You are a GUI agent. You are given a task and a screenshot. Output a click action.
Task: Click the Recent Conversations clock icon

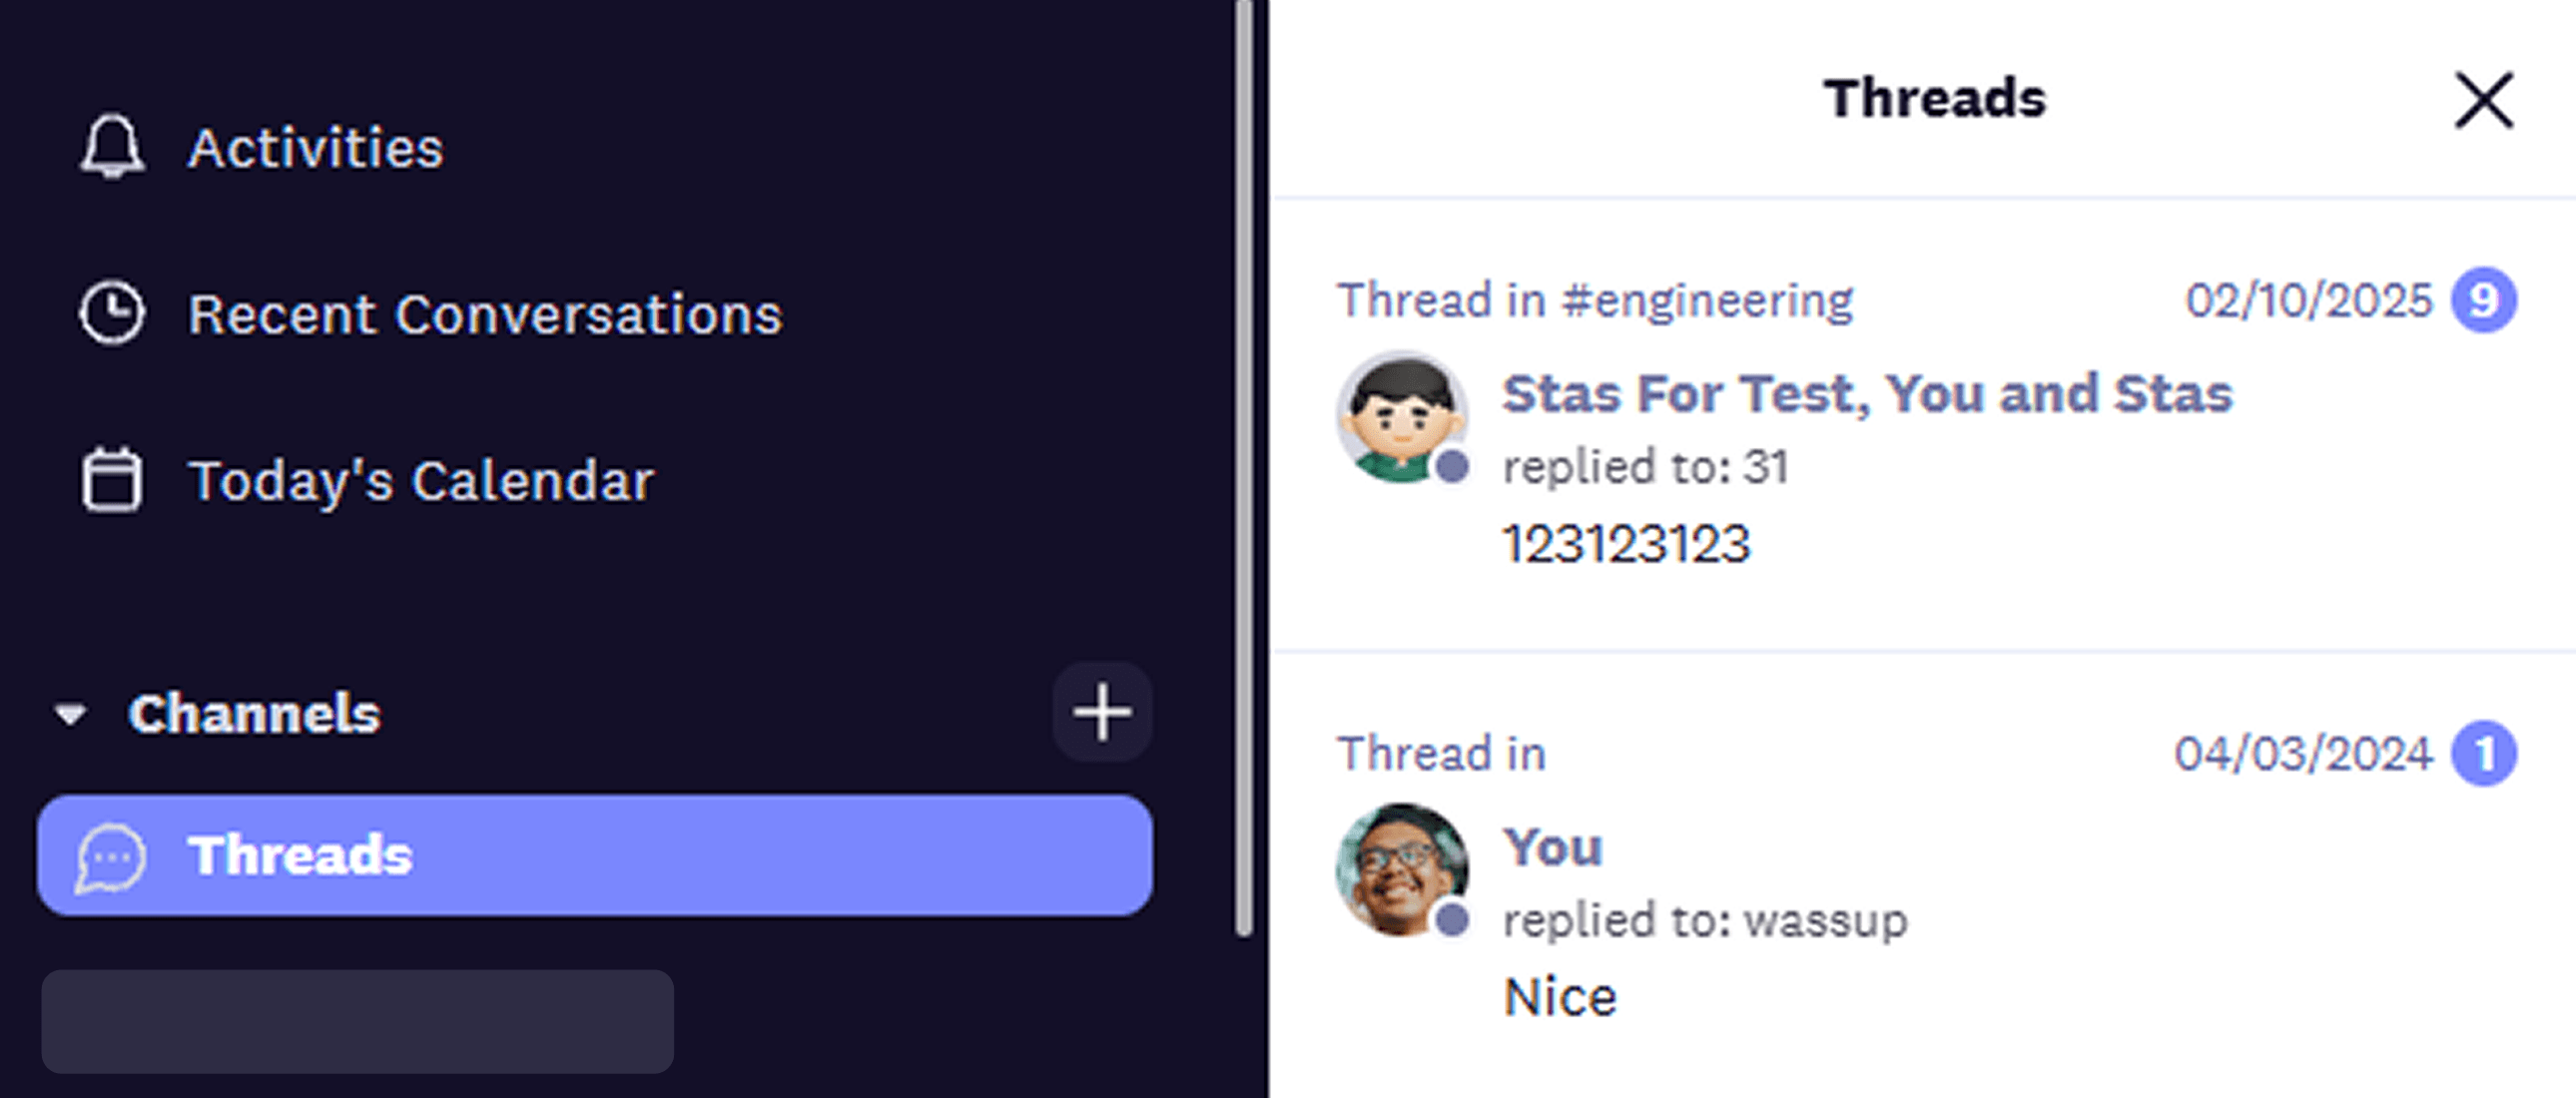coord(112,313)
